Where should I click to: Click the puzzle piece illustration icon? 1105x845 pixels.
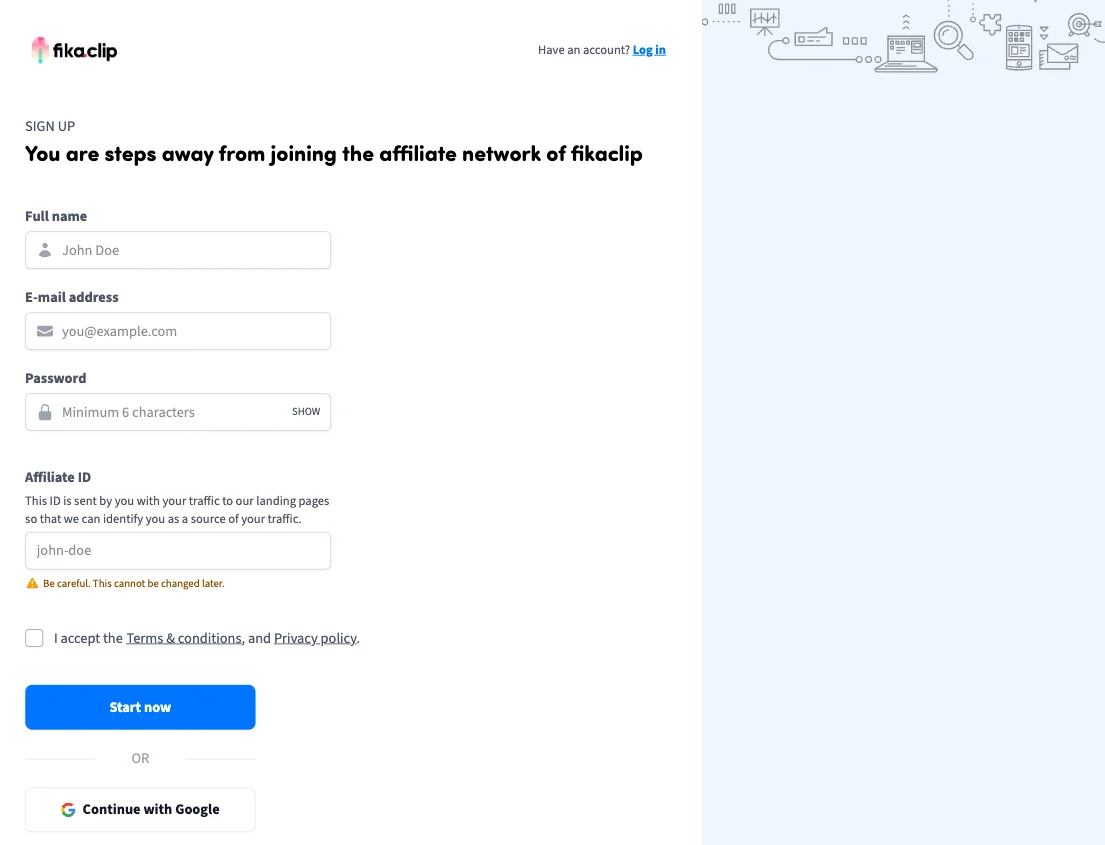tap(990, 24)
